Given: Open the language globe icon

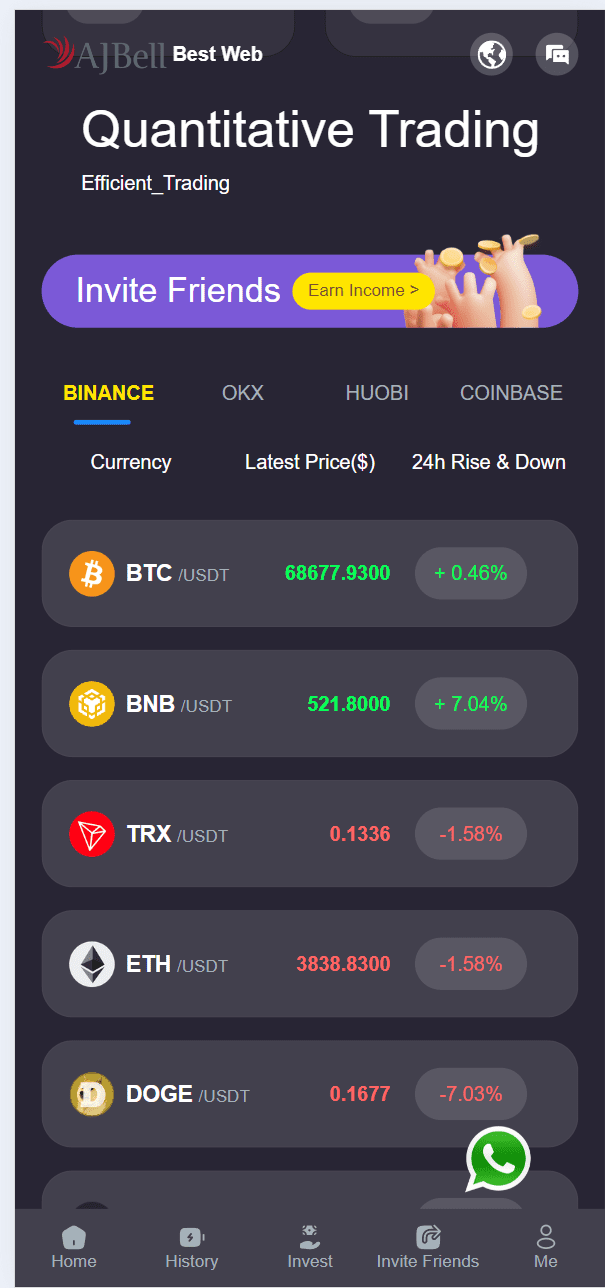Looking at the screenshot, I should tap(492, 54).
